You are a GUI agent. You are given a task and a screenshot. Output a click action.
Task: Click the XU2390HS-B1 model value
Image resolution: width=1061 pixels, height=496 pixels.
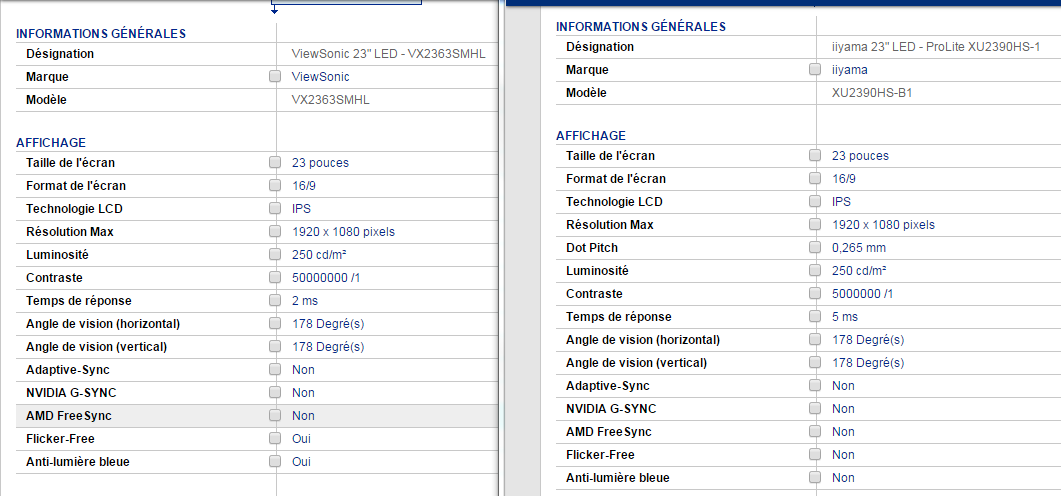[x=872, y=93]
